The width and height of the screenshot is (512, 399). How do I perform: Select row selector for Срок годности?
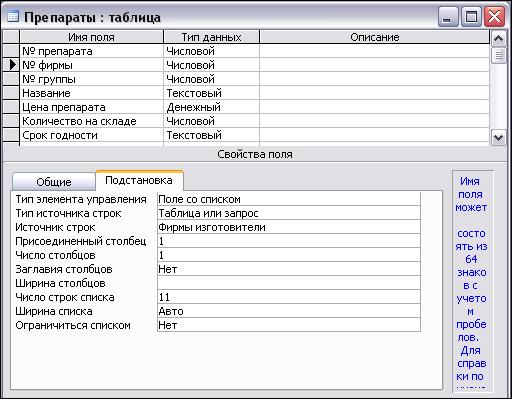(x=11, y=135)
